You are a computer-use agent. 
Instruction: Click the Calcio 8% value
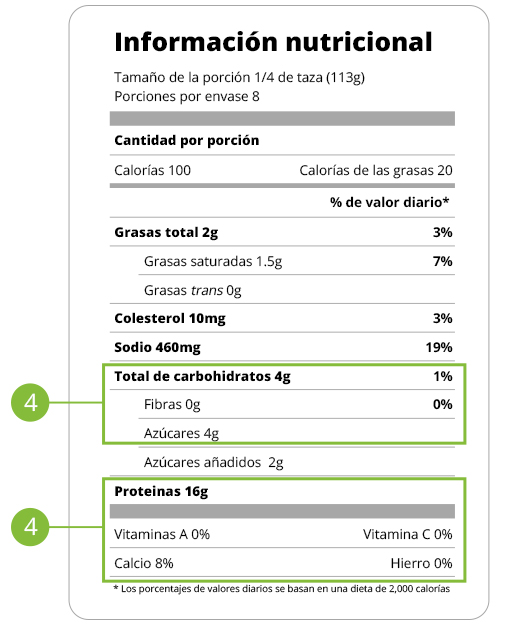click(x=143, y=564)
